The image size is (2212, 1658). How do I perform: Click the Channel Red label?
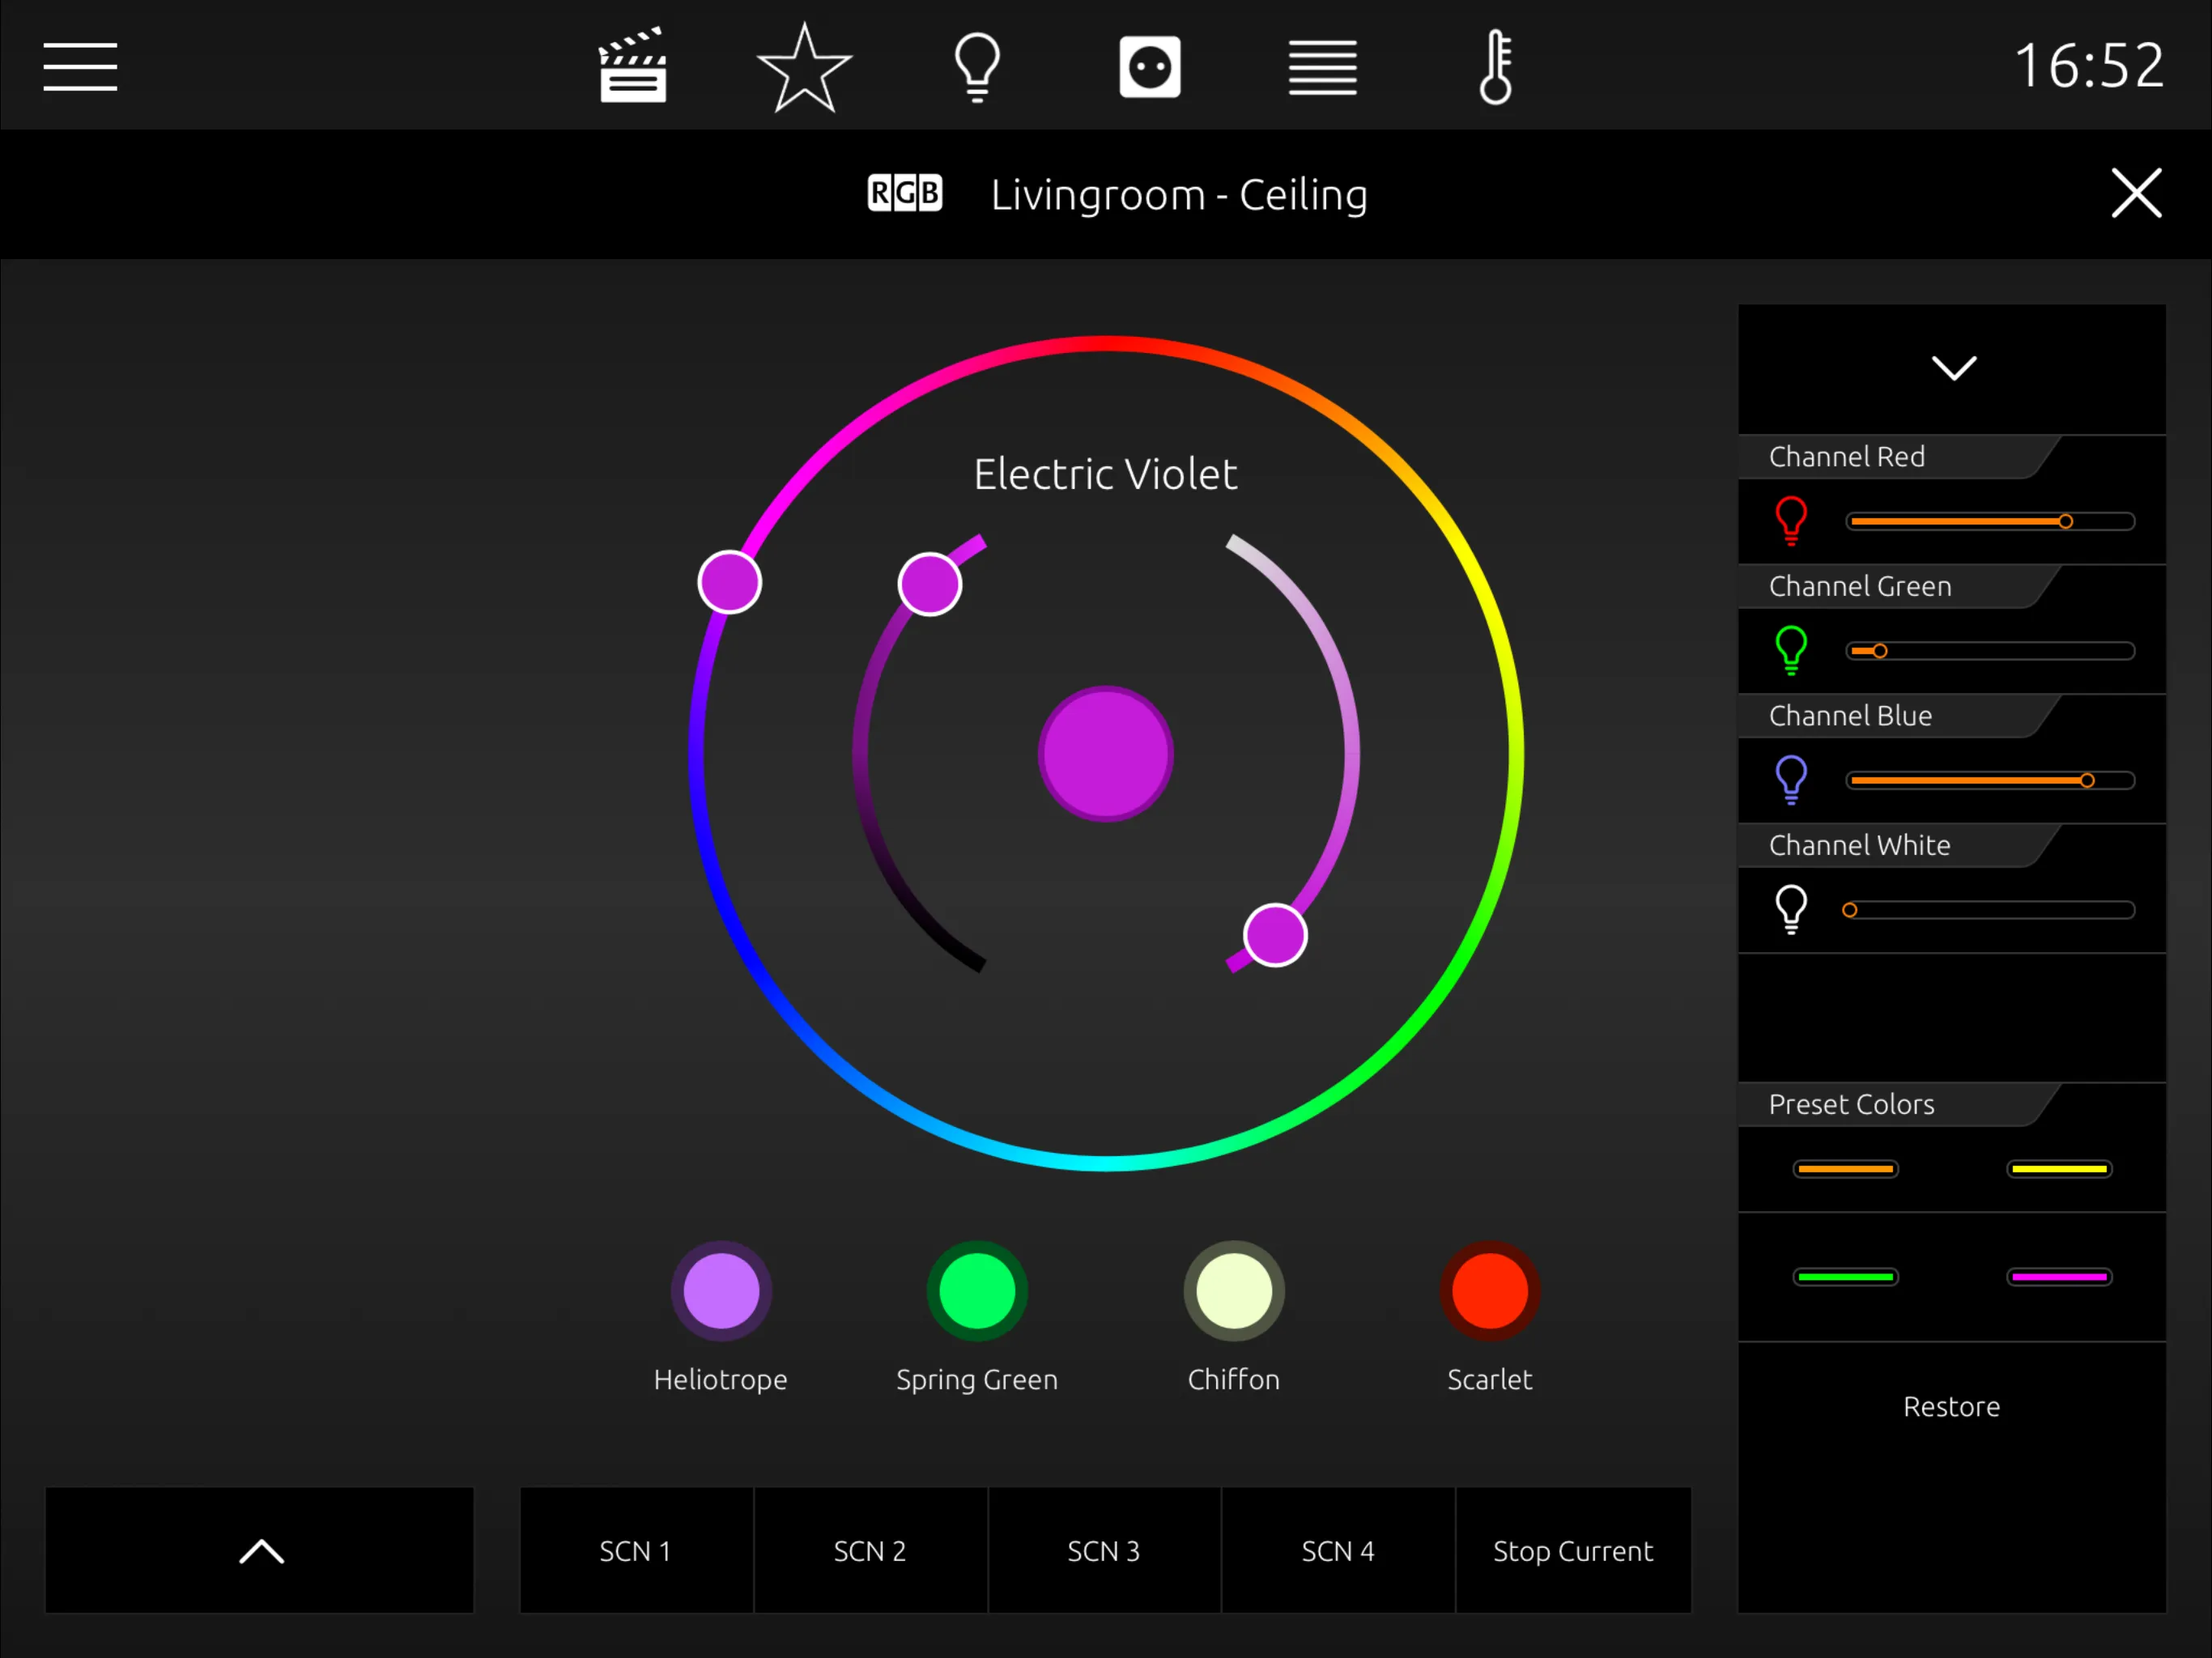pyautogui.click(x=1847, y=457)
